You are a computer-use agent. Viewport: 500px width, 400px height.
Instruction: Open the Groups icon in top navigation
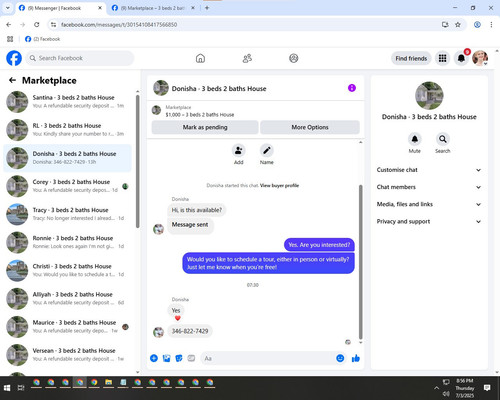(x=294, y=58)
